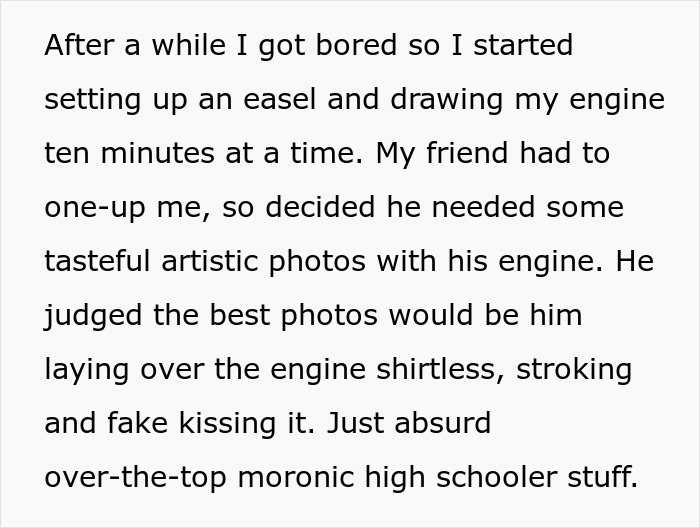Click the word 'stuff.' ending the paragraph
The image size is (700, 528).
pos(605,477)
